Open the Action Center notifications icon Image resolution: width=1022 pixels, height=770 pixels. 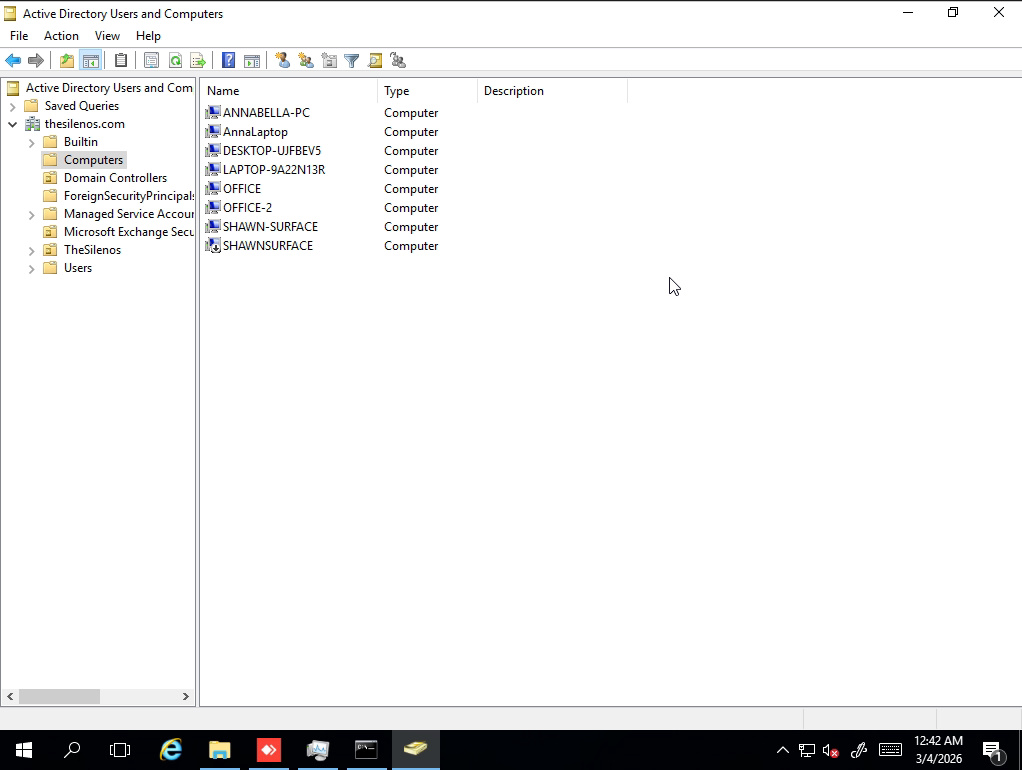coord(993,751)
